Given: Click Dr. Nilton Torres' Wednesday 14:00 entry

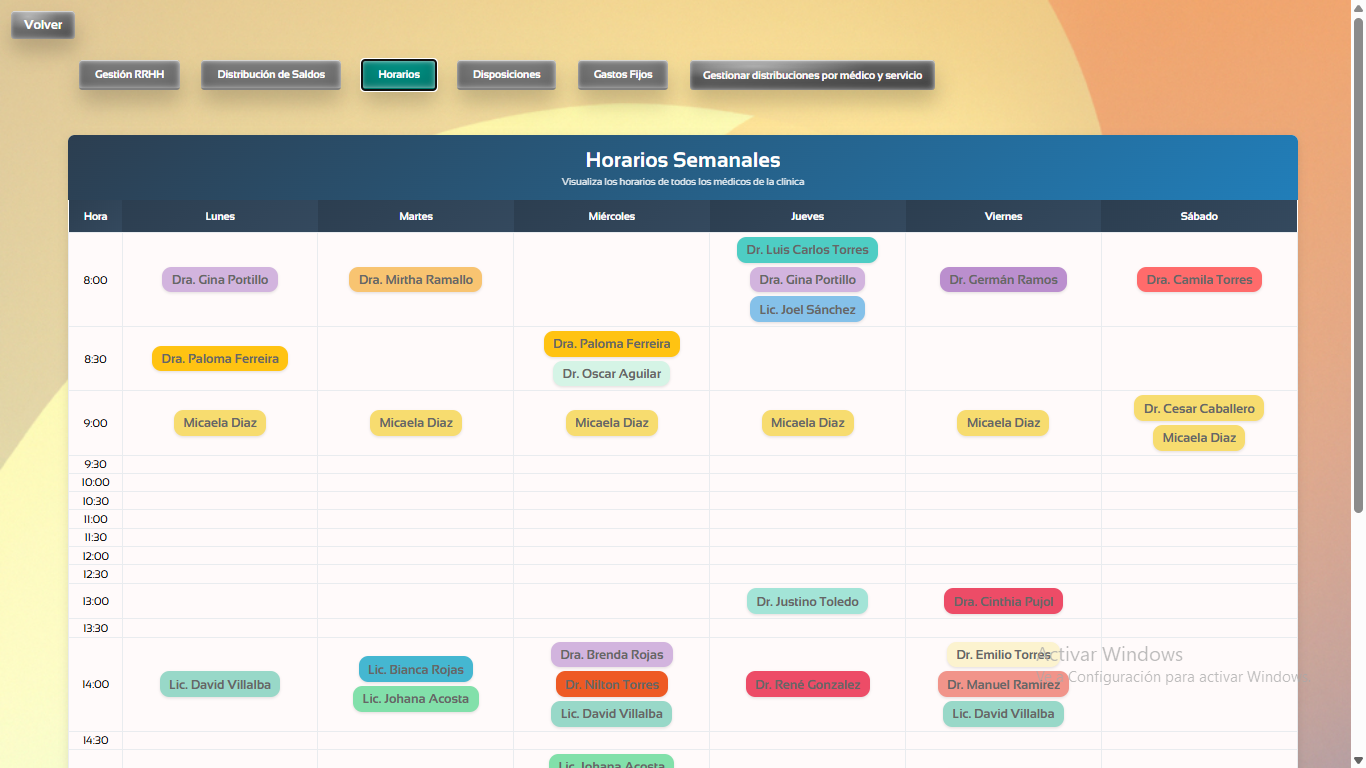Looking at the screenshot, I should pyautogui.click(x=611, y=684).
